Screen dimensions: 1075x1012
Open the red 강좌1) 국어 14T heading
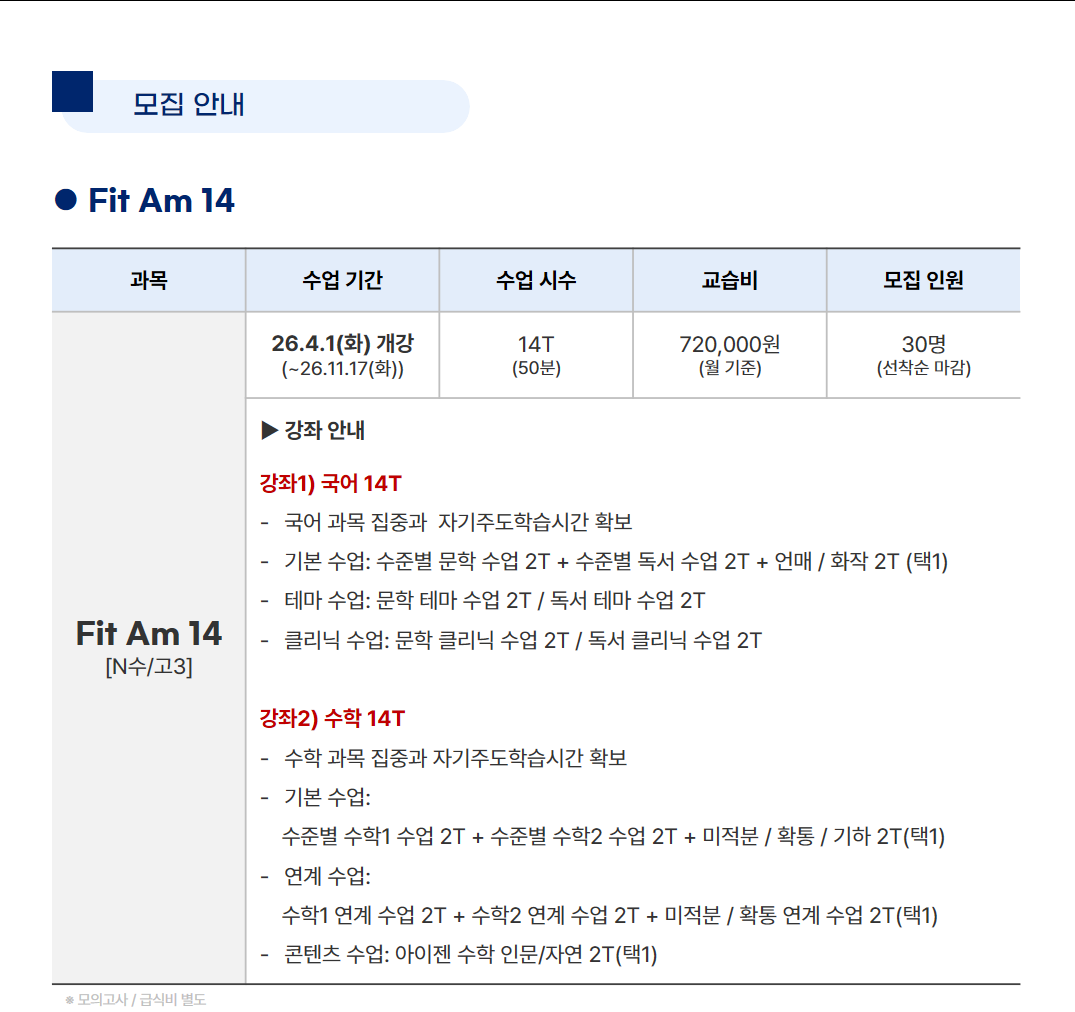tap(331, 484)
